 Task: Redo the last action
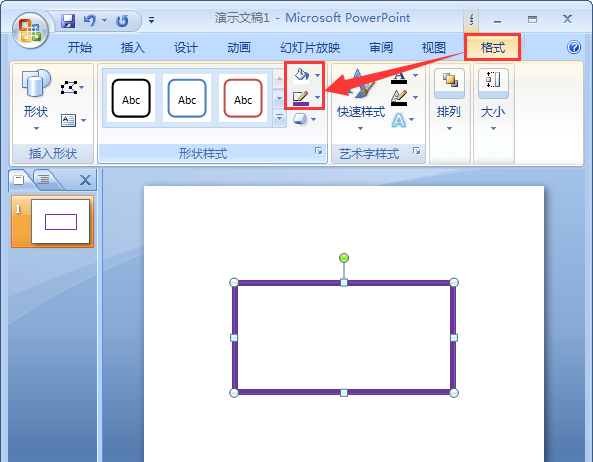(122, 20)
